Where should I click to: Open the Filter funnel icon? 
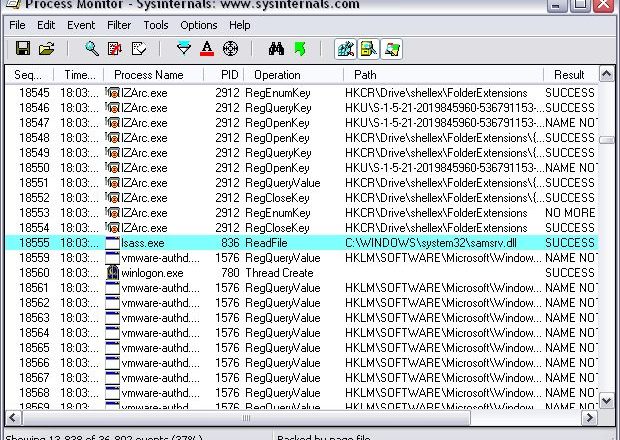tap(184, 49)
